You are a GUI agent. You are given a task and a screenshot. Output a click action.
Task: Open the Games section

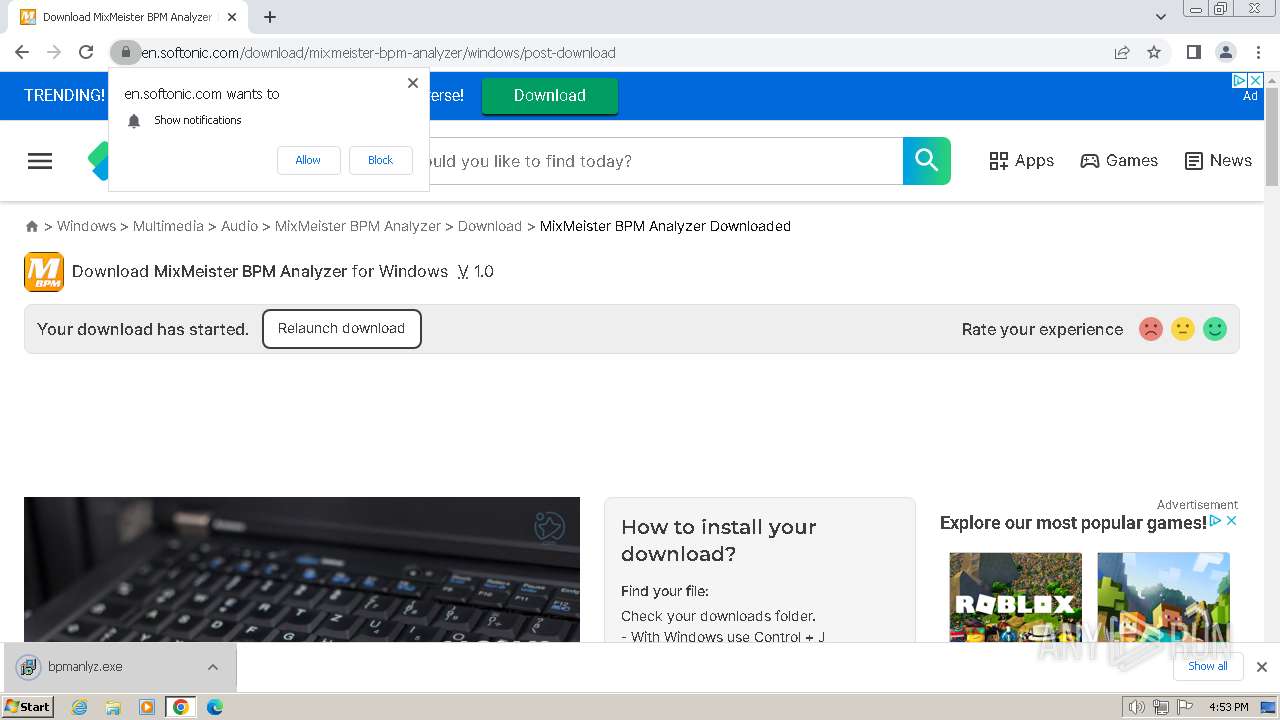pos(1119,161)
